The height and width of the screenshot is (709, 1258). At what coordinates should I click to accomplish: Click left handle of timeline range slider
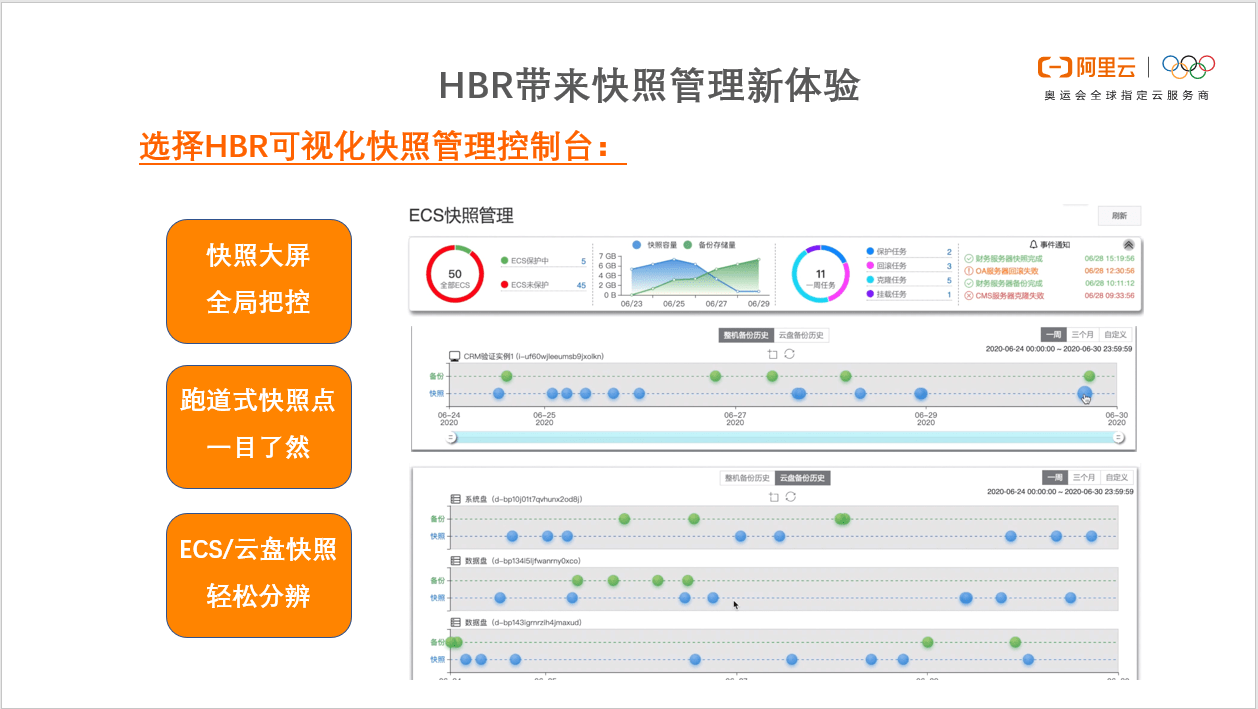click(451, 437)
